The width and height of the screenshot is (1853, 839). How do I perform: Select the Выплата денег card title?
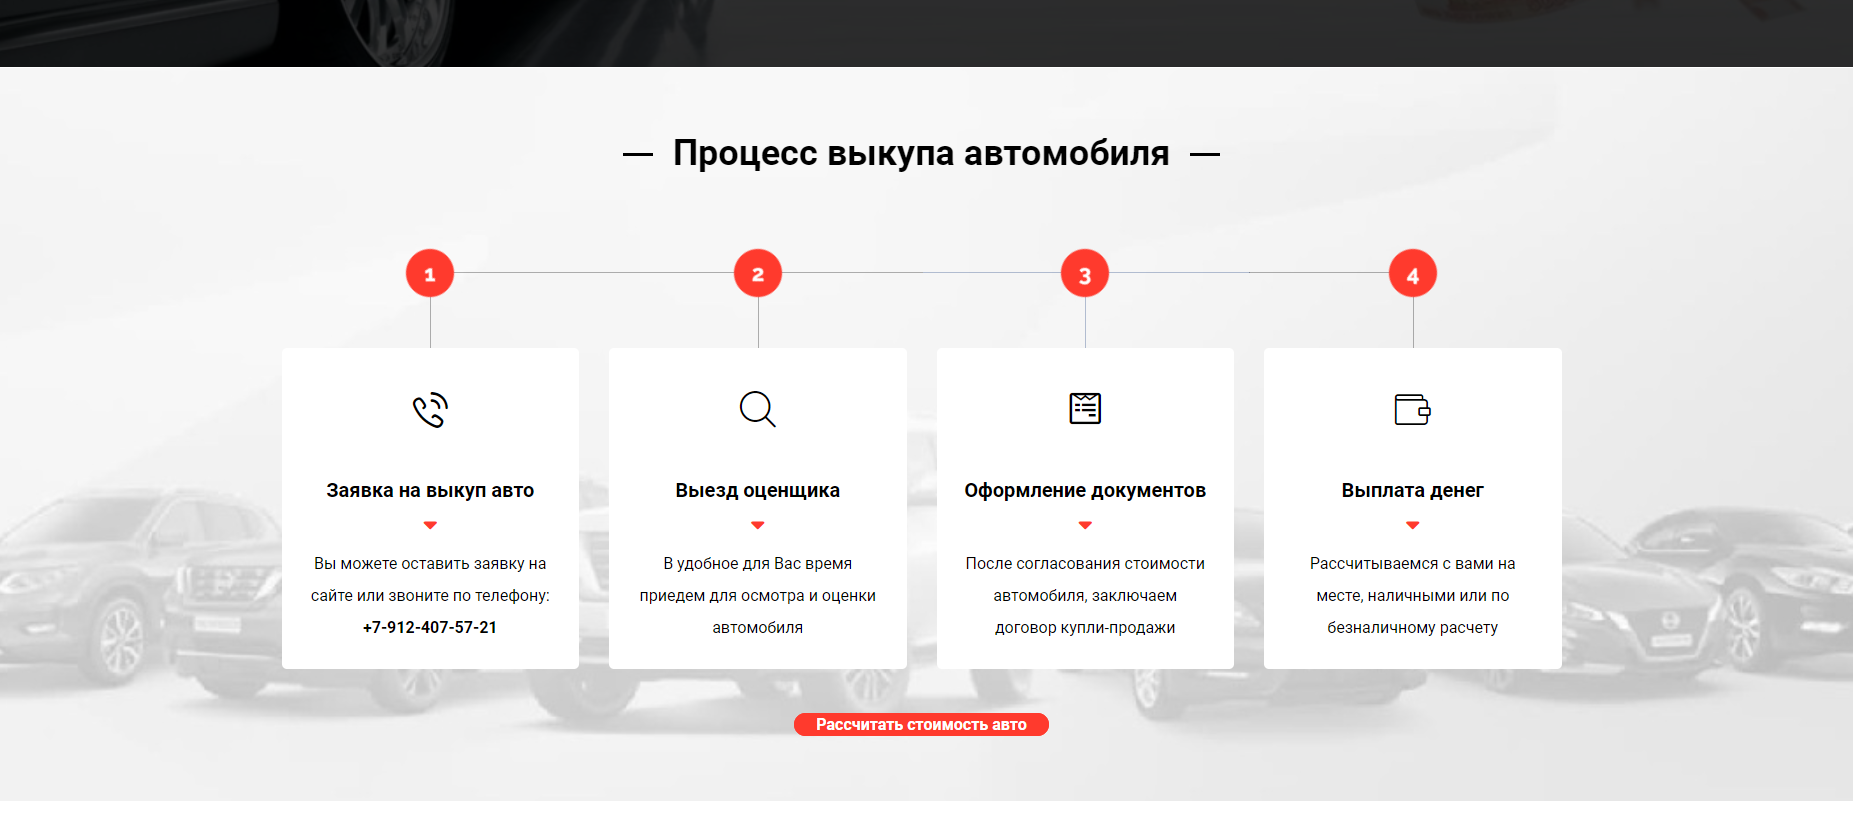pyautogui.click(x=1412, y=491)
